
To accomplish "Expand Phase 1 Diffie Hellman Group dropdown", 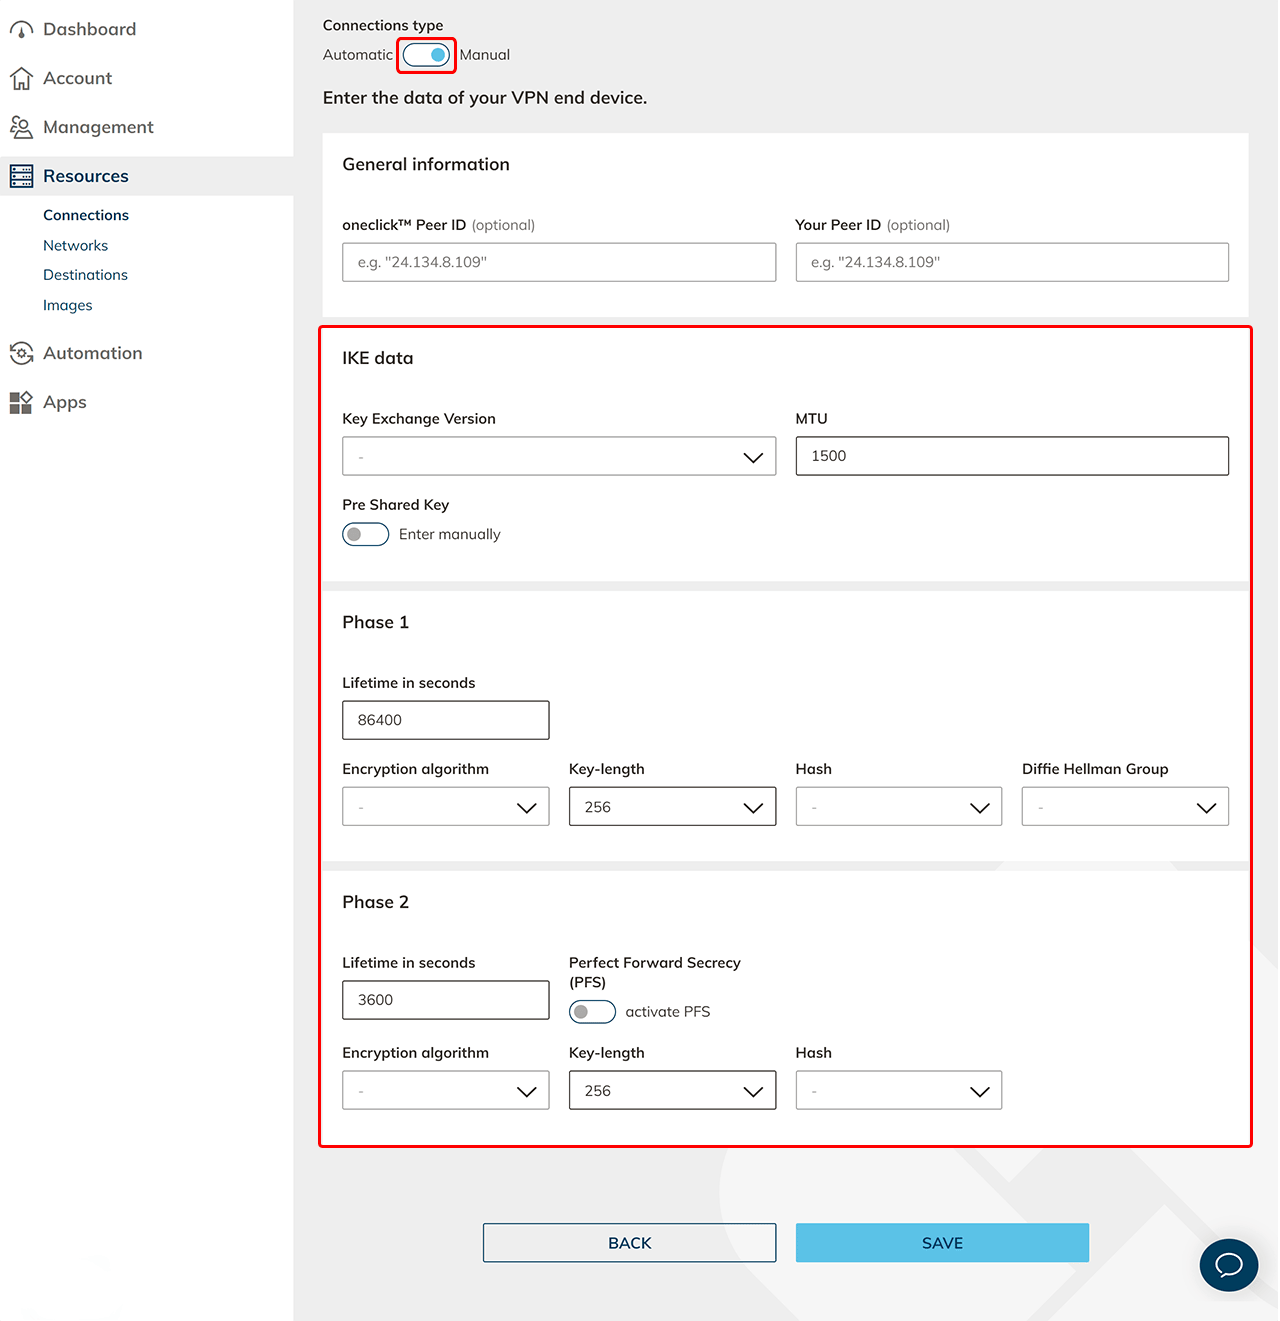I will coord(1124,807).
